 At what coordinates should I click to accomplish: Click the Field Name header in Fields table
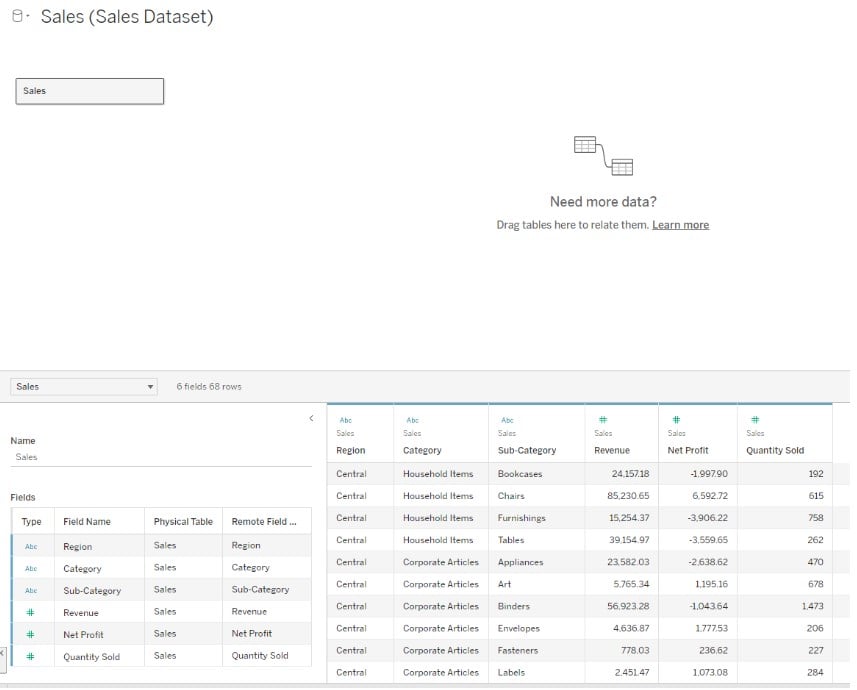87,522
